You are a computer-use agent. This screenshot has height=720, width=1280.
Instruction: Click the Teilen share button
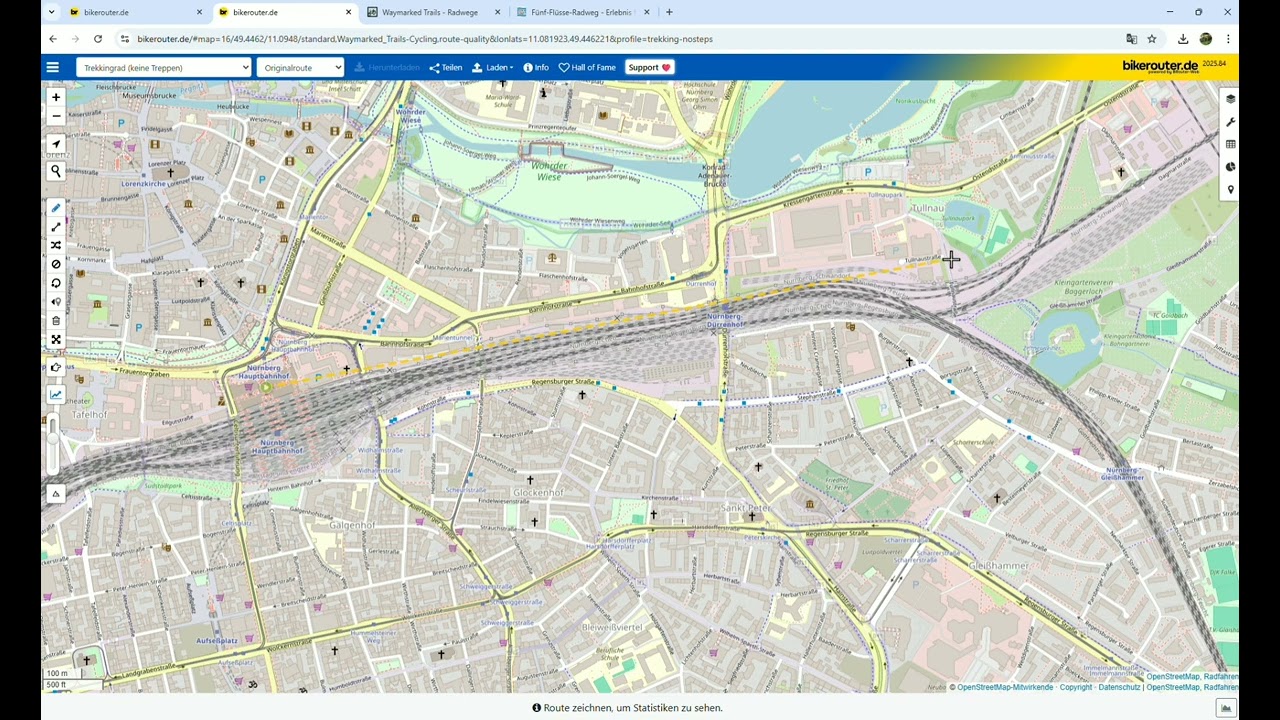coord(446,67)
